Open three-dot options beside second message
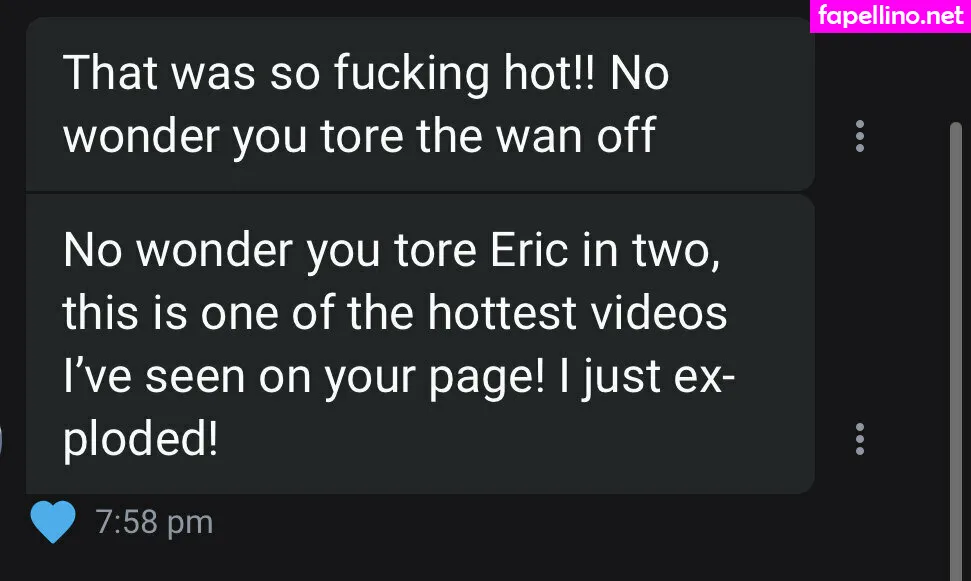 coord(860,439)
